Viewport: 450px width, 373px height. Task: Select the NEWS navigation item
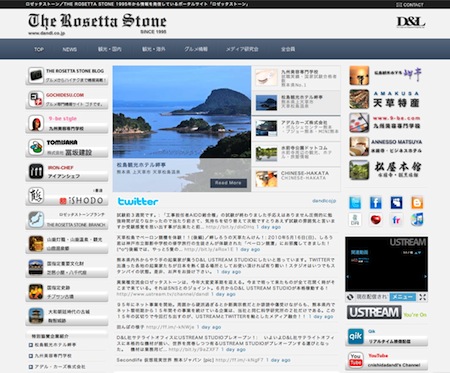[x=70, y=49]
